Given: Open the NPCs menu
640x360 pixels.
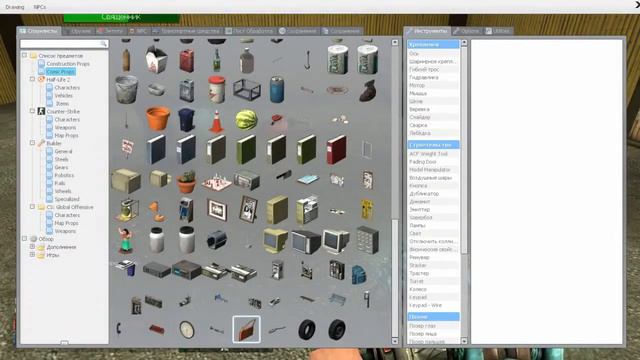Looking at the screenshot, I should (x=40, y=7).
